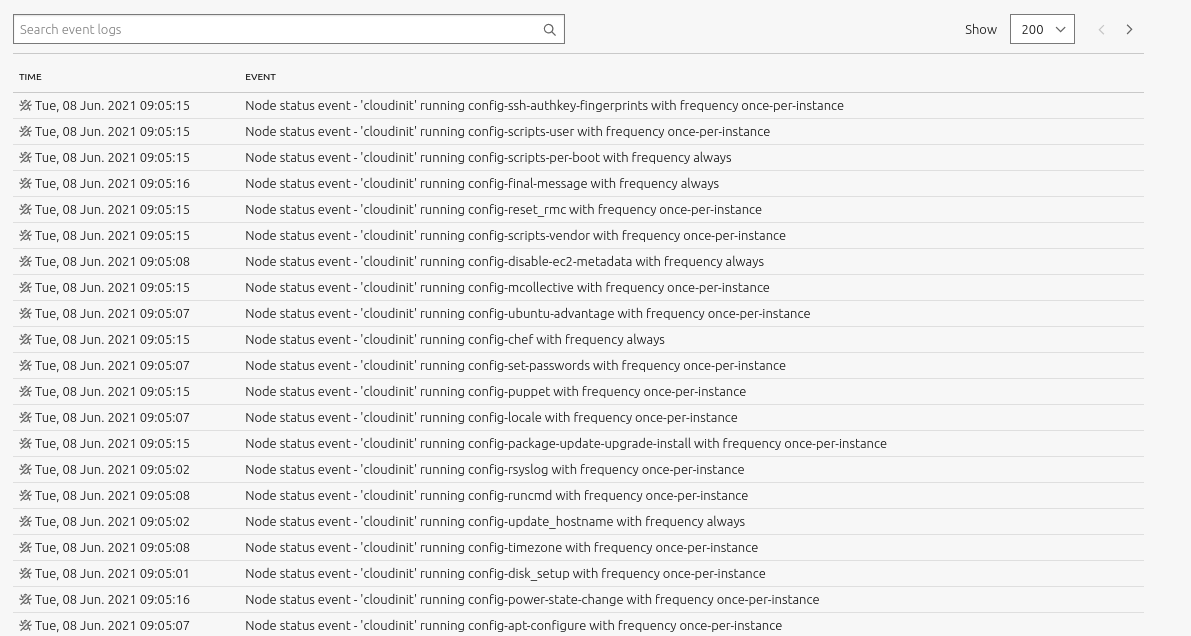Open the Show results-per-page dropdown
The image size is (1191, 636).
(1042, 29)
